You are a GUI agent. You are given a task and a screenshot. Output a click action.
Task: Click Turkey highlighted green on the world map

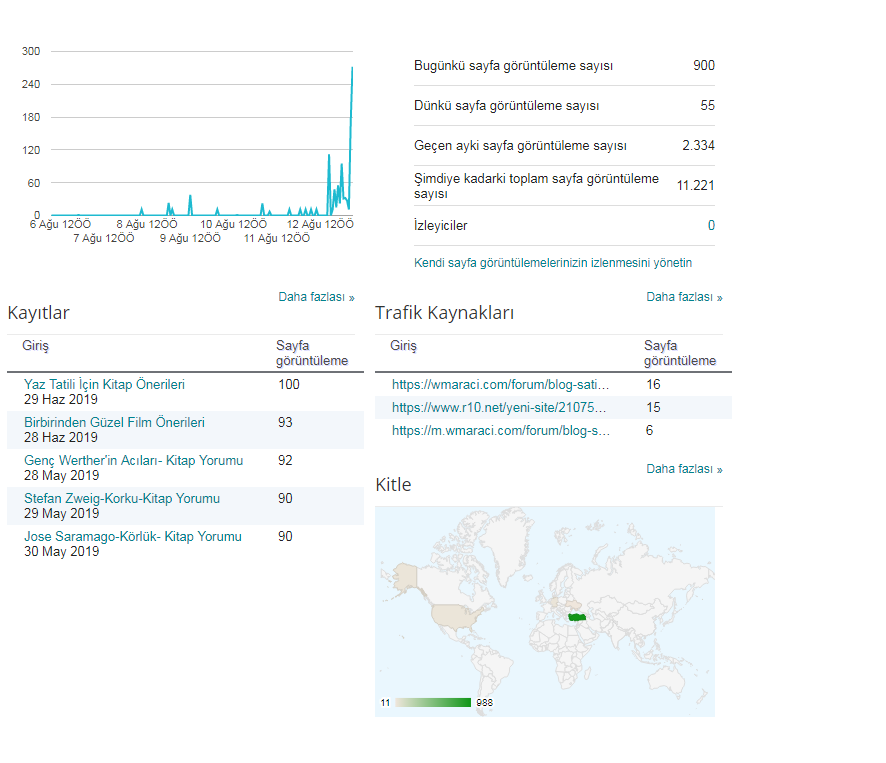(577, 617)
